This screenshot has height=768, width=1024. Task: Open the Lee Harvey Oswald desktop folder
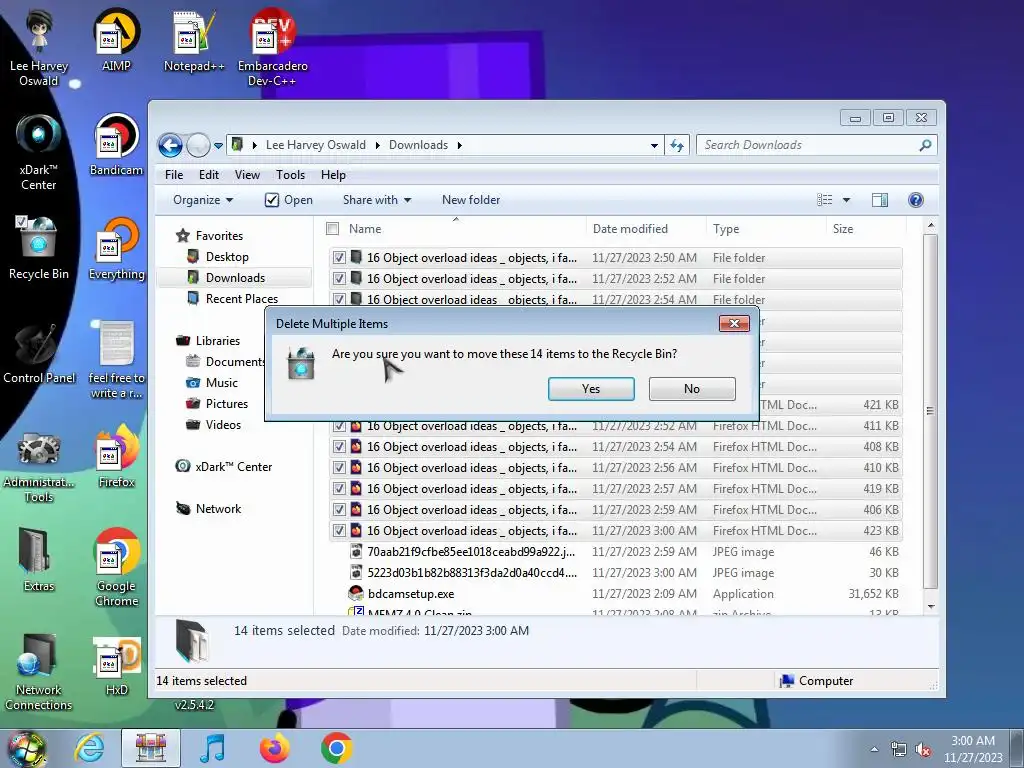[x=39, y=46]
